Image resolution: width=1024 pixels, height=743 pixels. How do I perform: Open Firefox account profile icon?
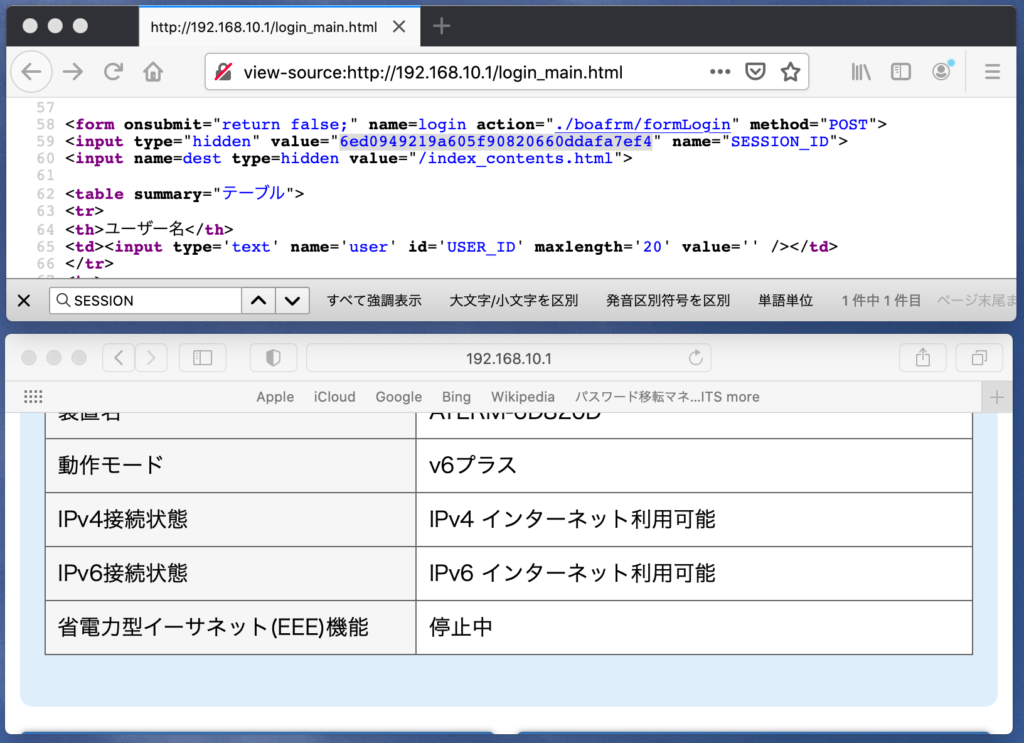[941, 72]
